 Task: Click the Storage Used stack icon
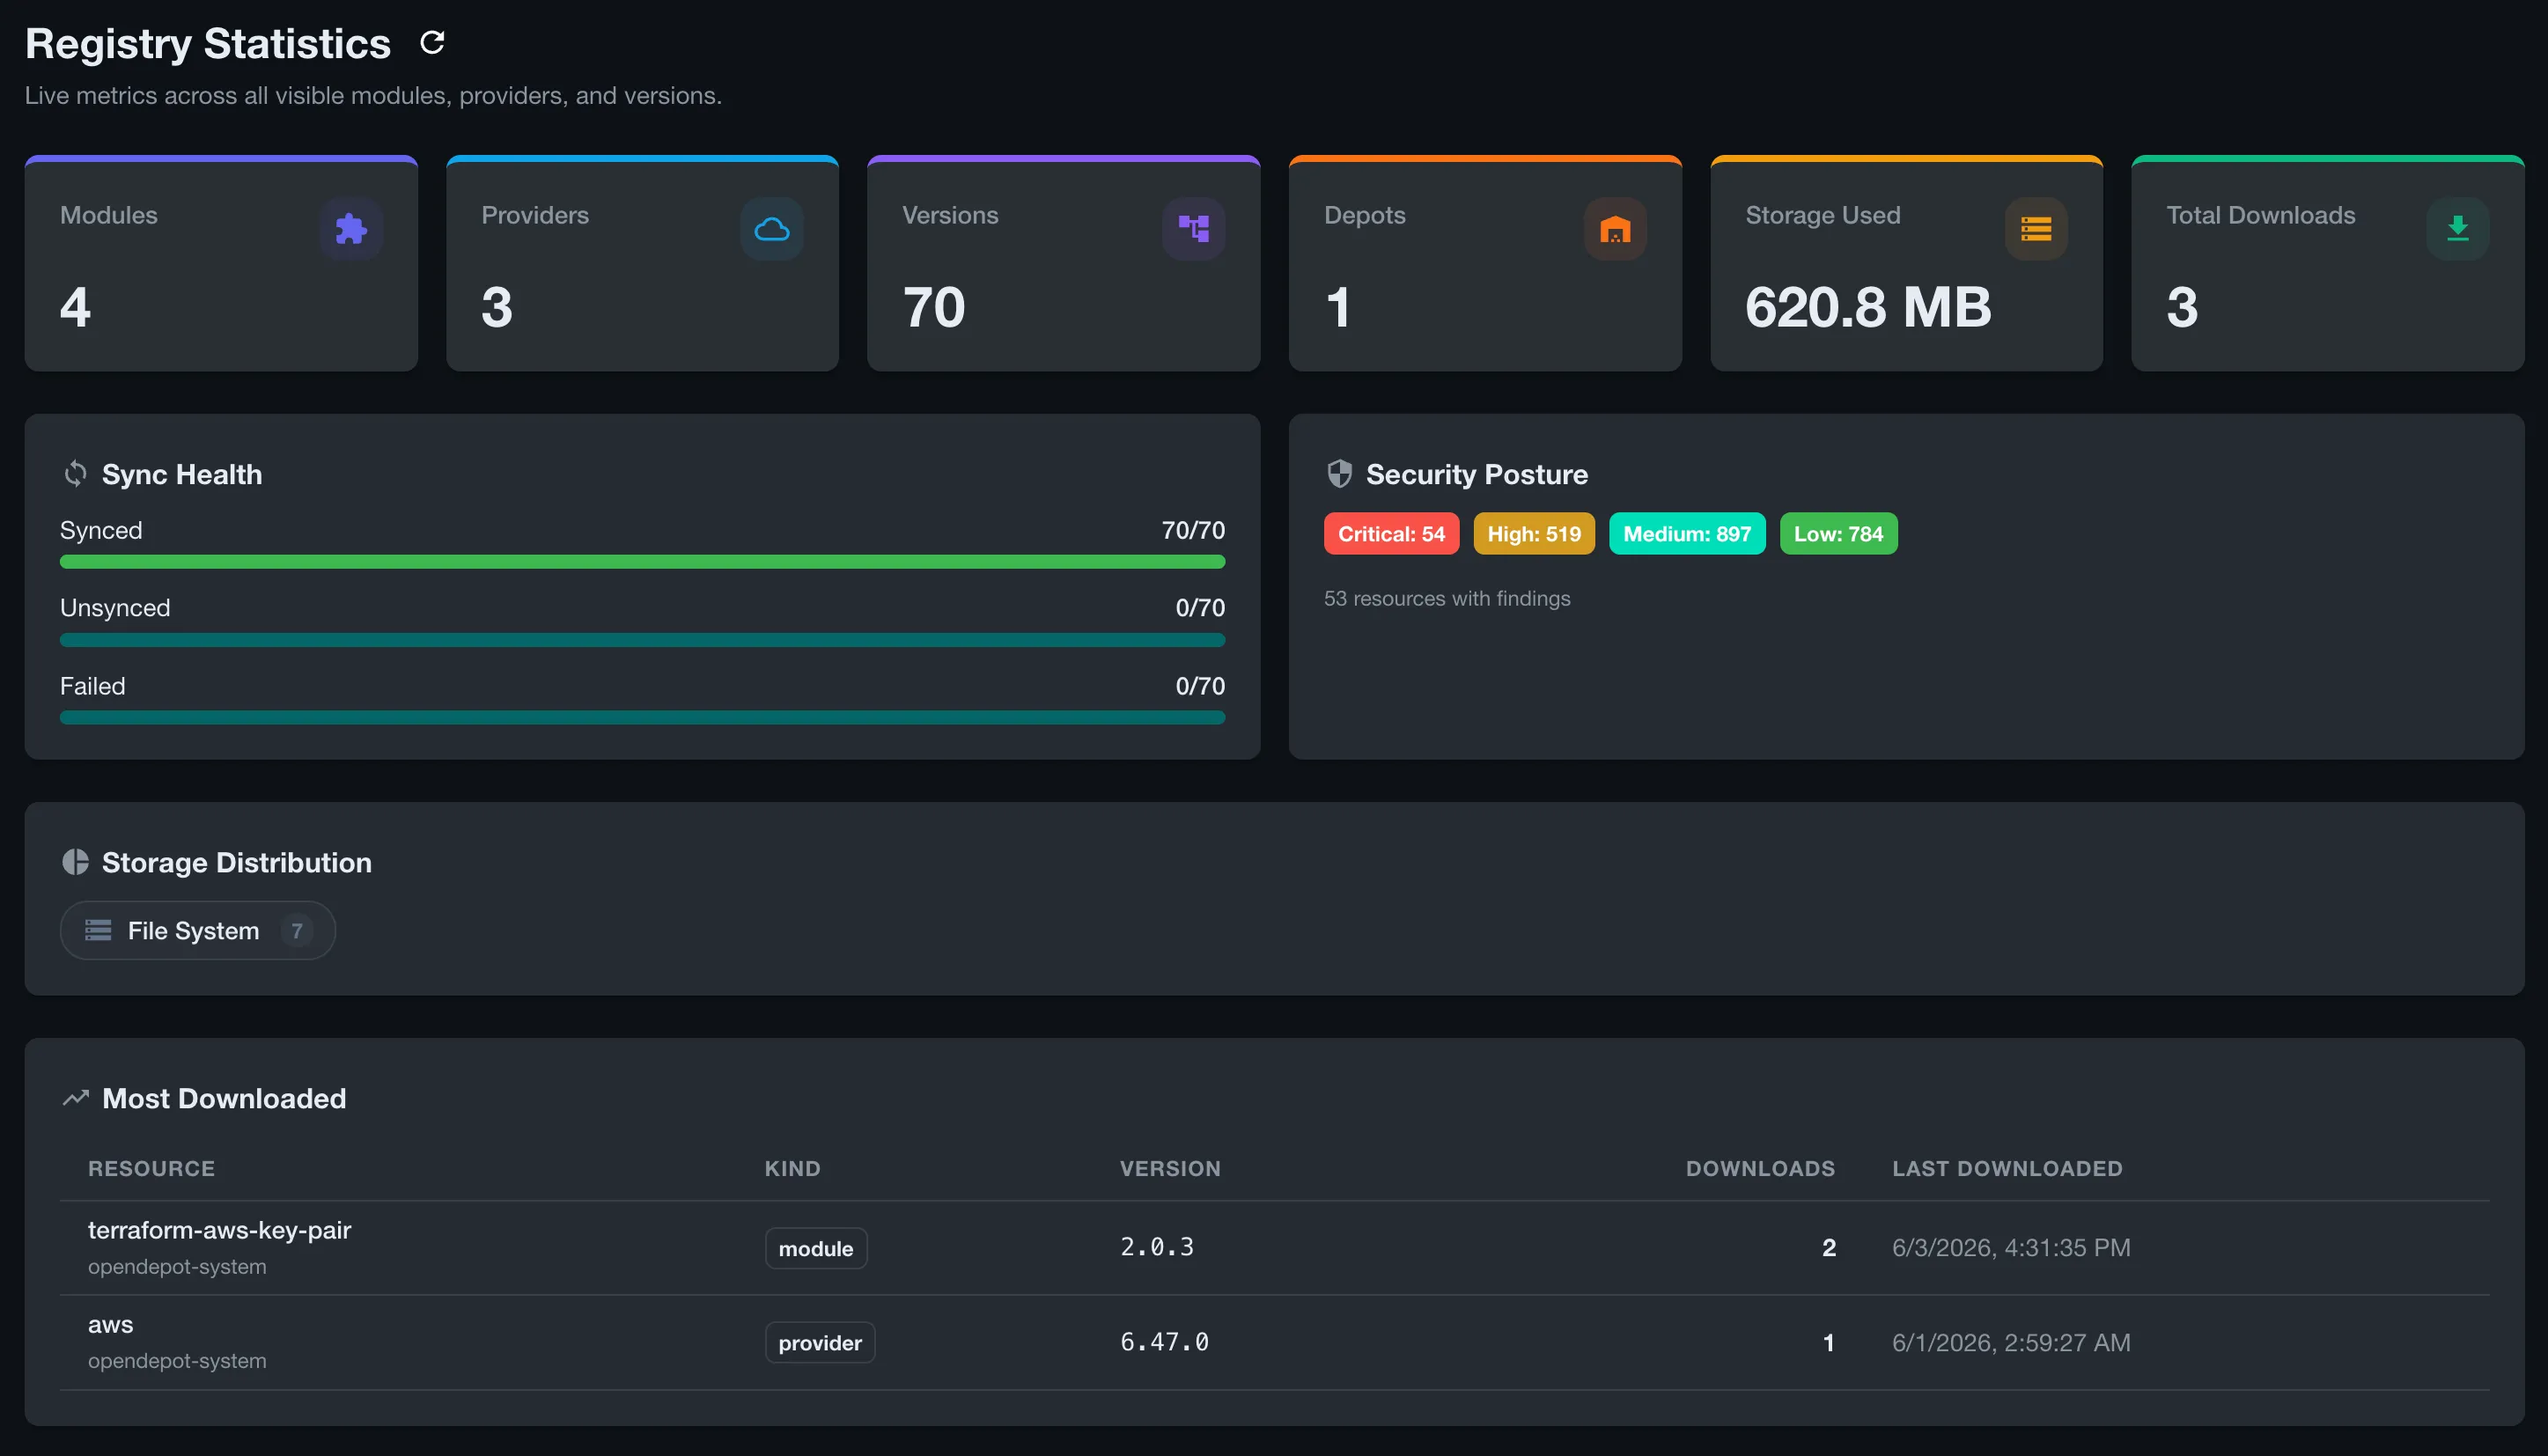(x=2036, y=229)
